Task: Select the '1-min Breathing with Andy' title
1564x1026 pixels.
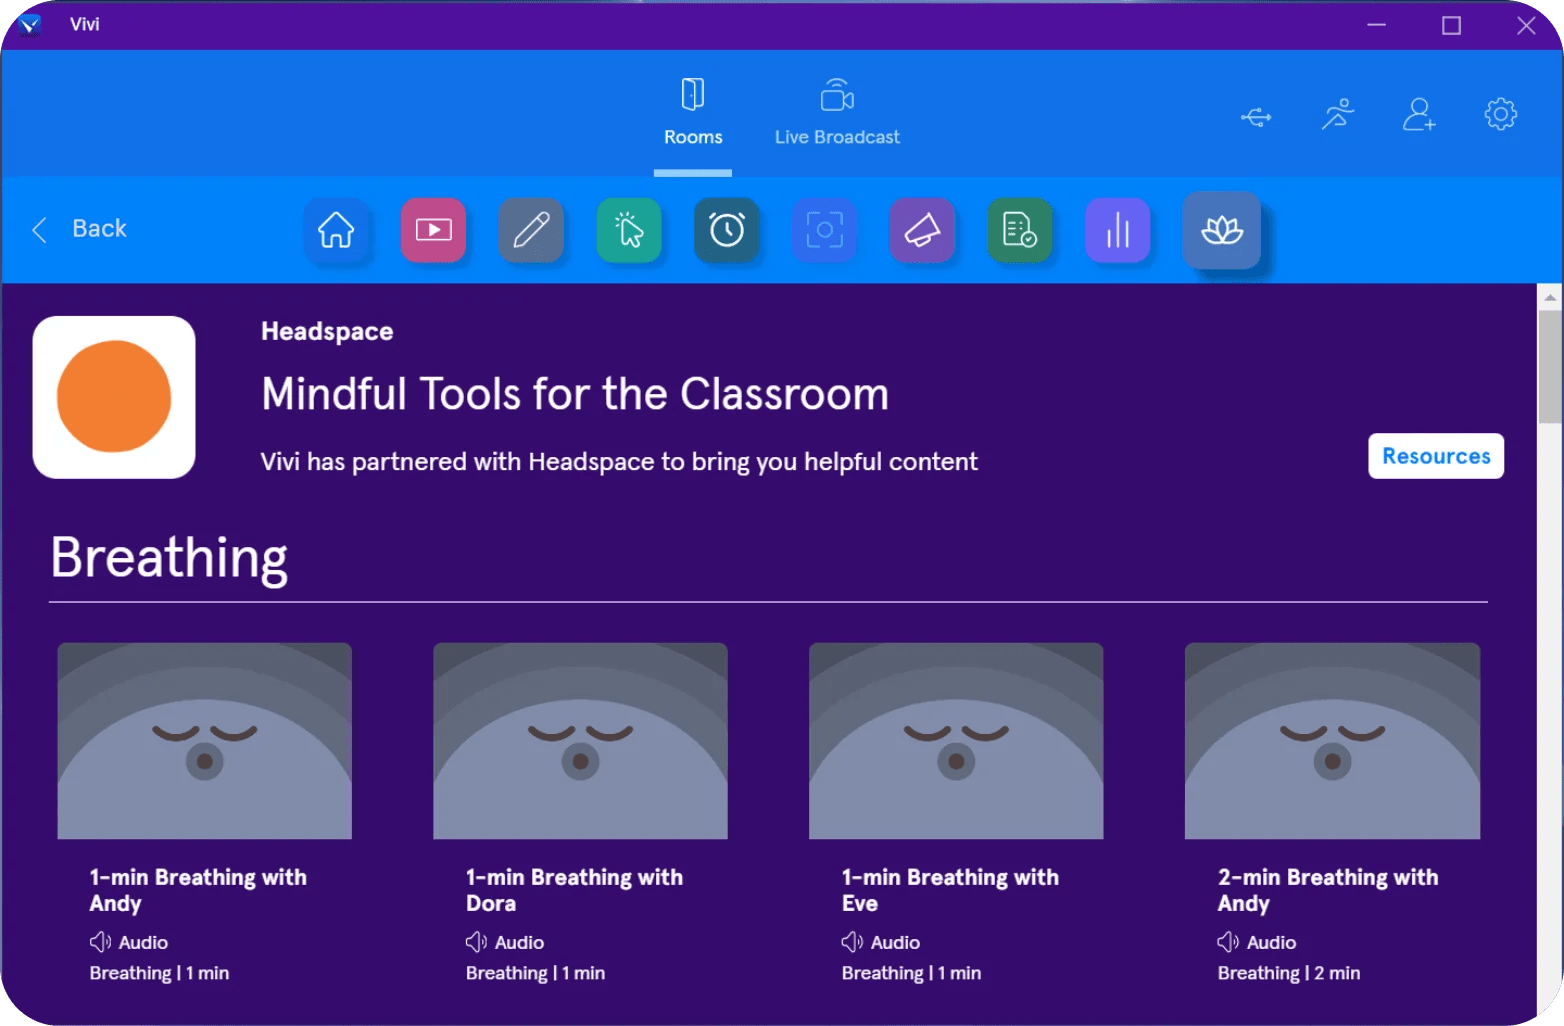Action: [198, 890]
